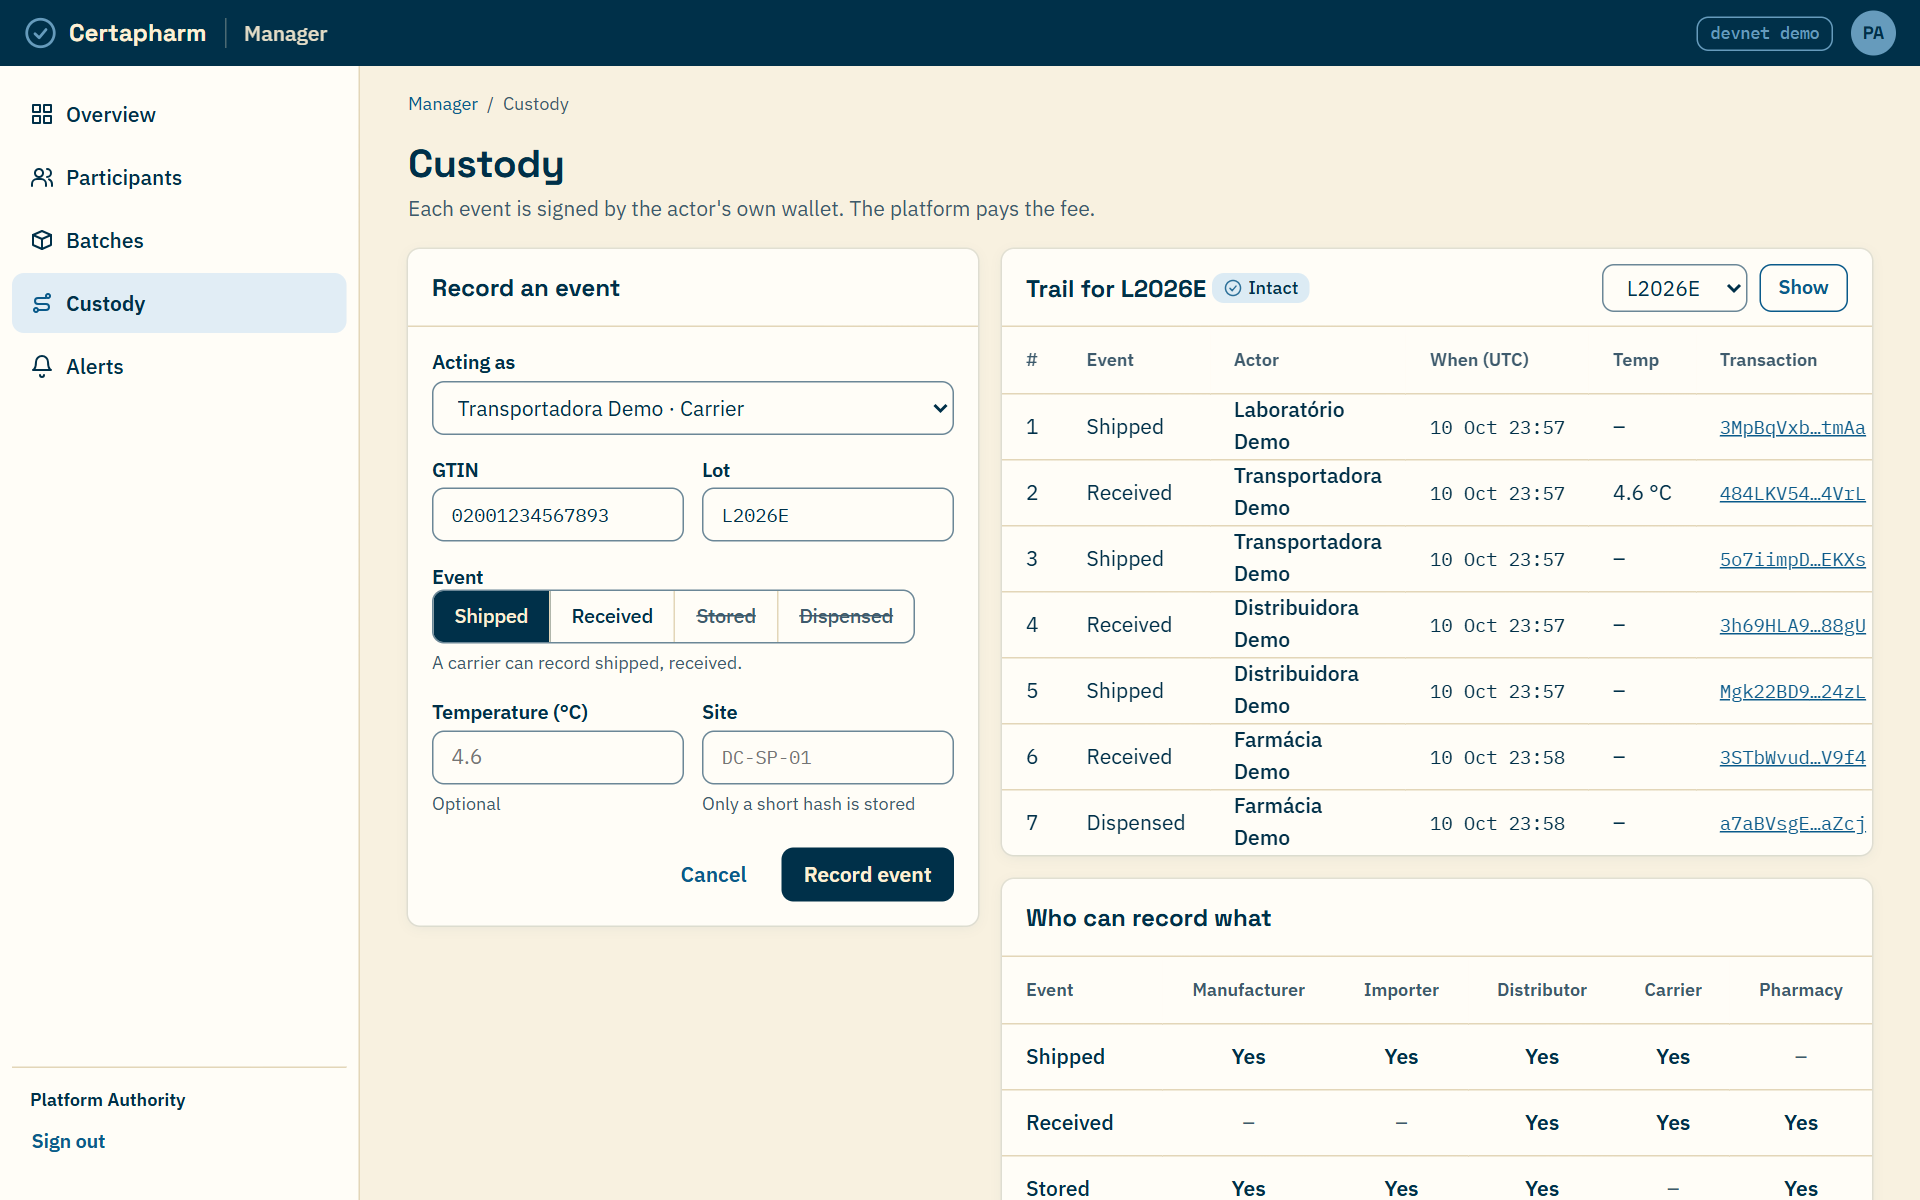Select the Shipped event option
The height and width of the screenshot is (1200, 1920).
[x=491, y=616]
